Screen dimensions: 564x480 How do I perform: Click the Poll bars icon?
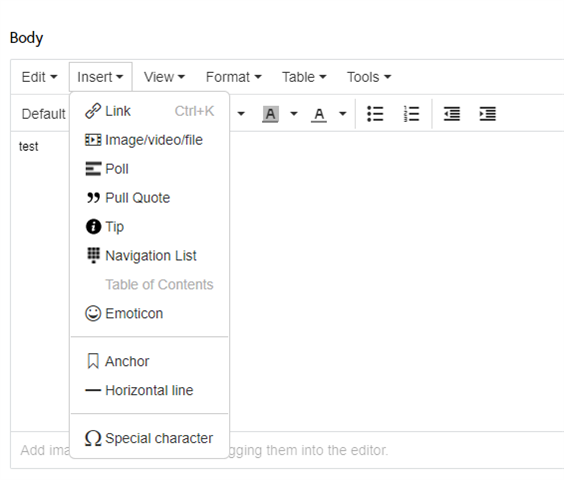coord(93,169)
